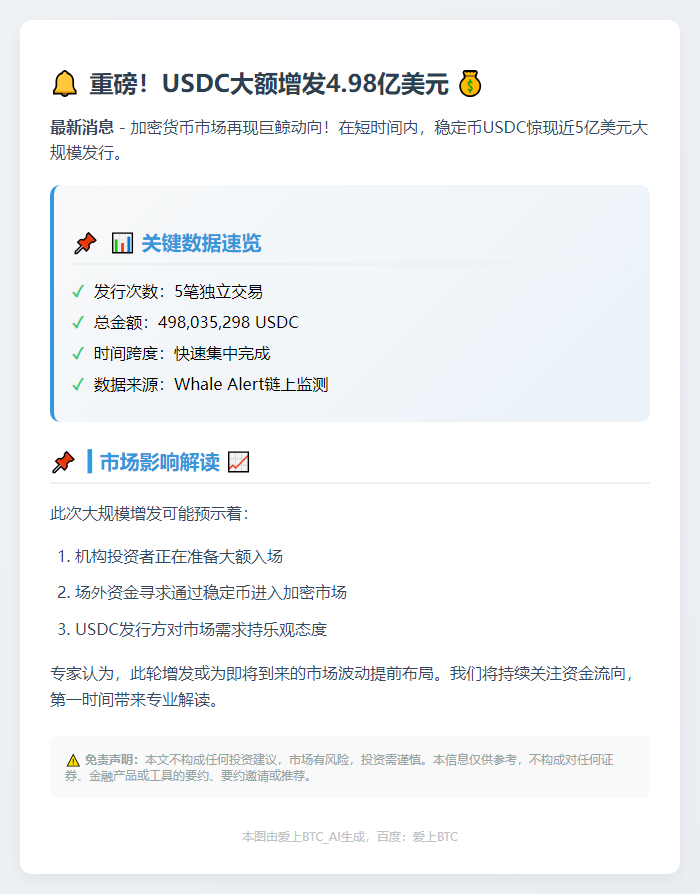Click the line 时间跨度：快速集中完成
Viewport: 700px width, 894px height.
pos(182,353)
